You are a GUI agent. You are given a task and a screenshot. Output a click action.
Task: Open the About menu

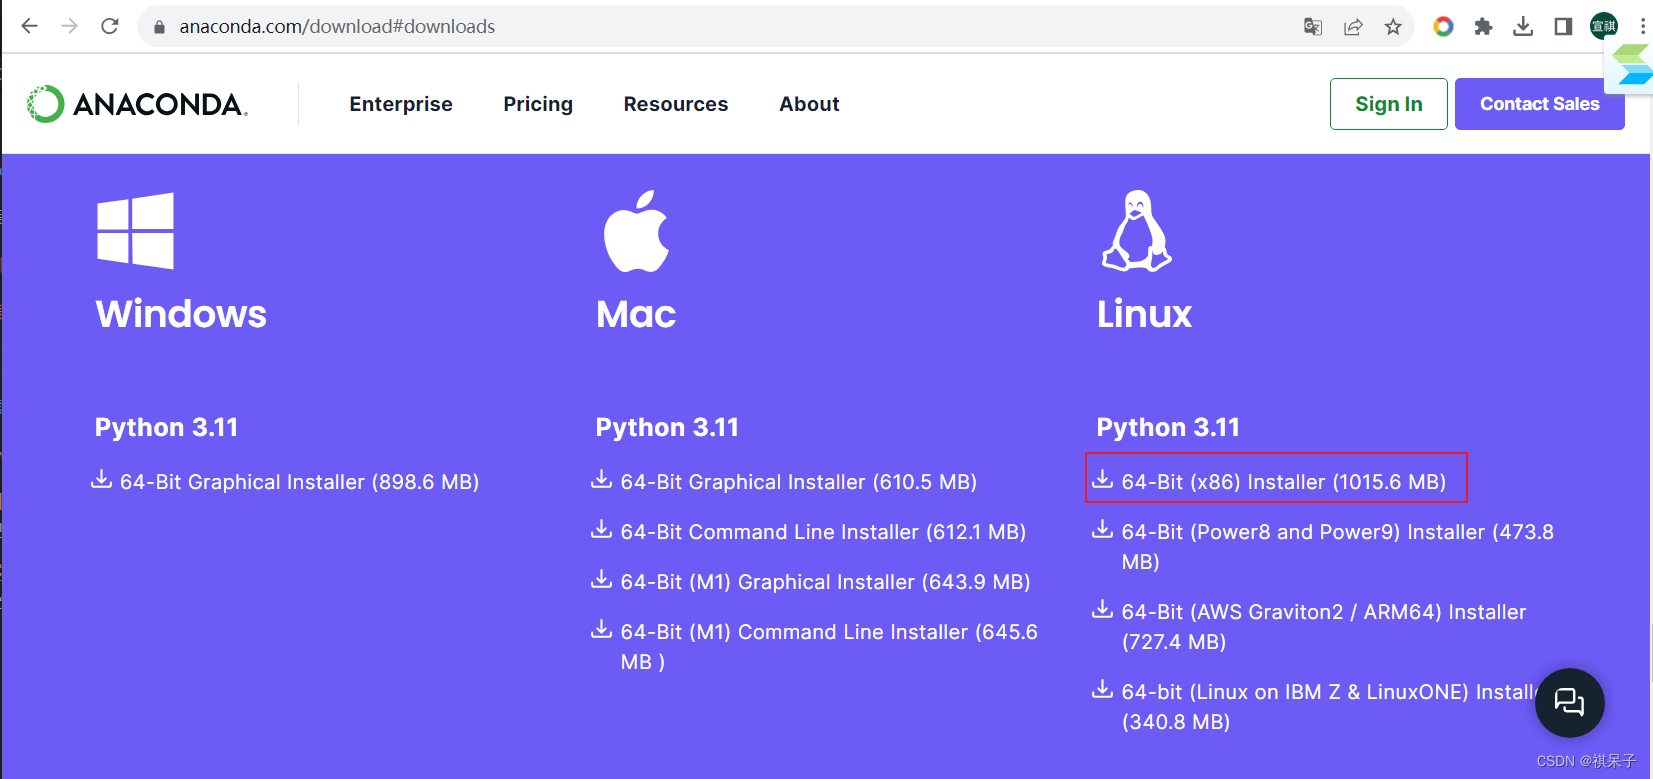click(x=809, y=104)
